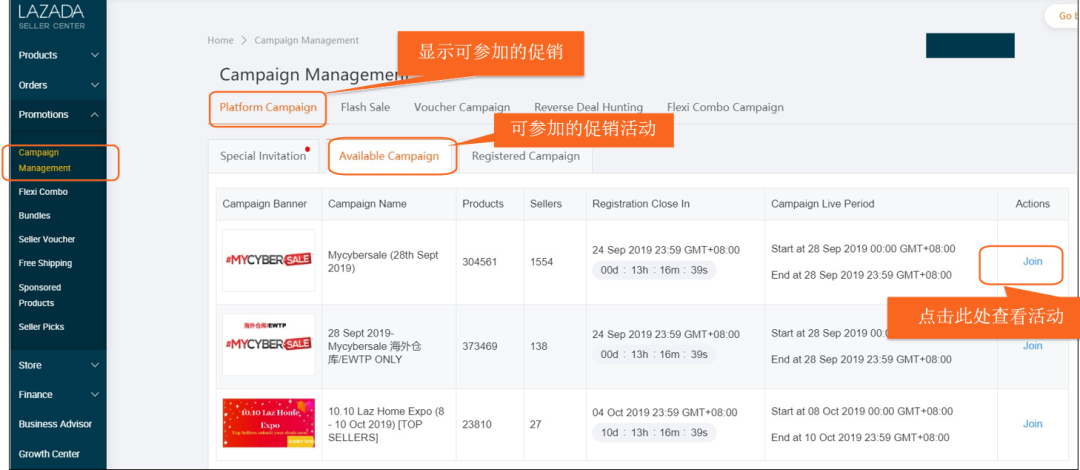Click End at 10 Oct 2019 text

[860, 438]
